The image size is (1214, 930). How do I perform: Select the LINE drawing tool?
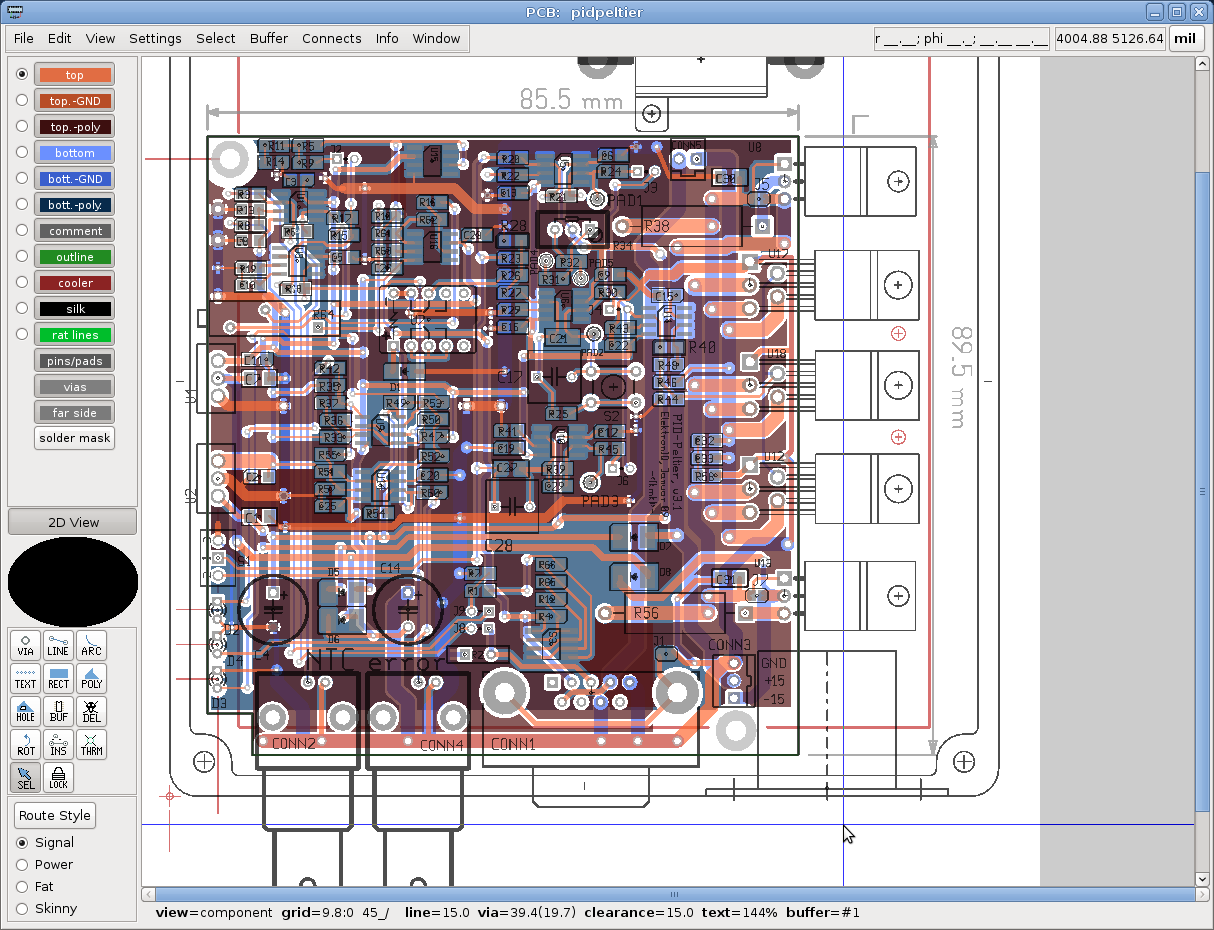(x=58, y=646)
